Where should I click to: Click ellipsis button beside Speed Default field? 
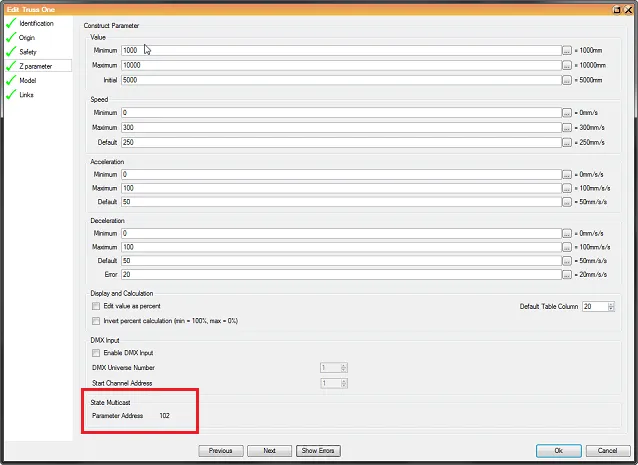click(x=567, y=142)
